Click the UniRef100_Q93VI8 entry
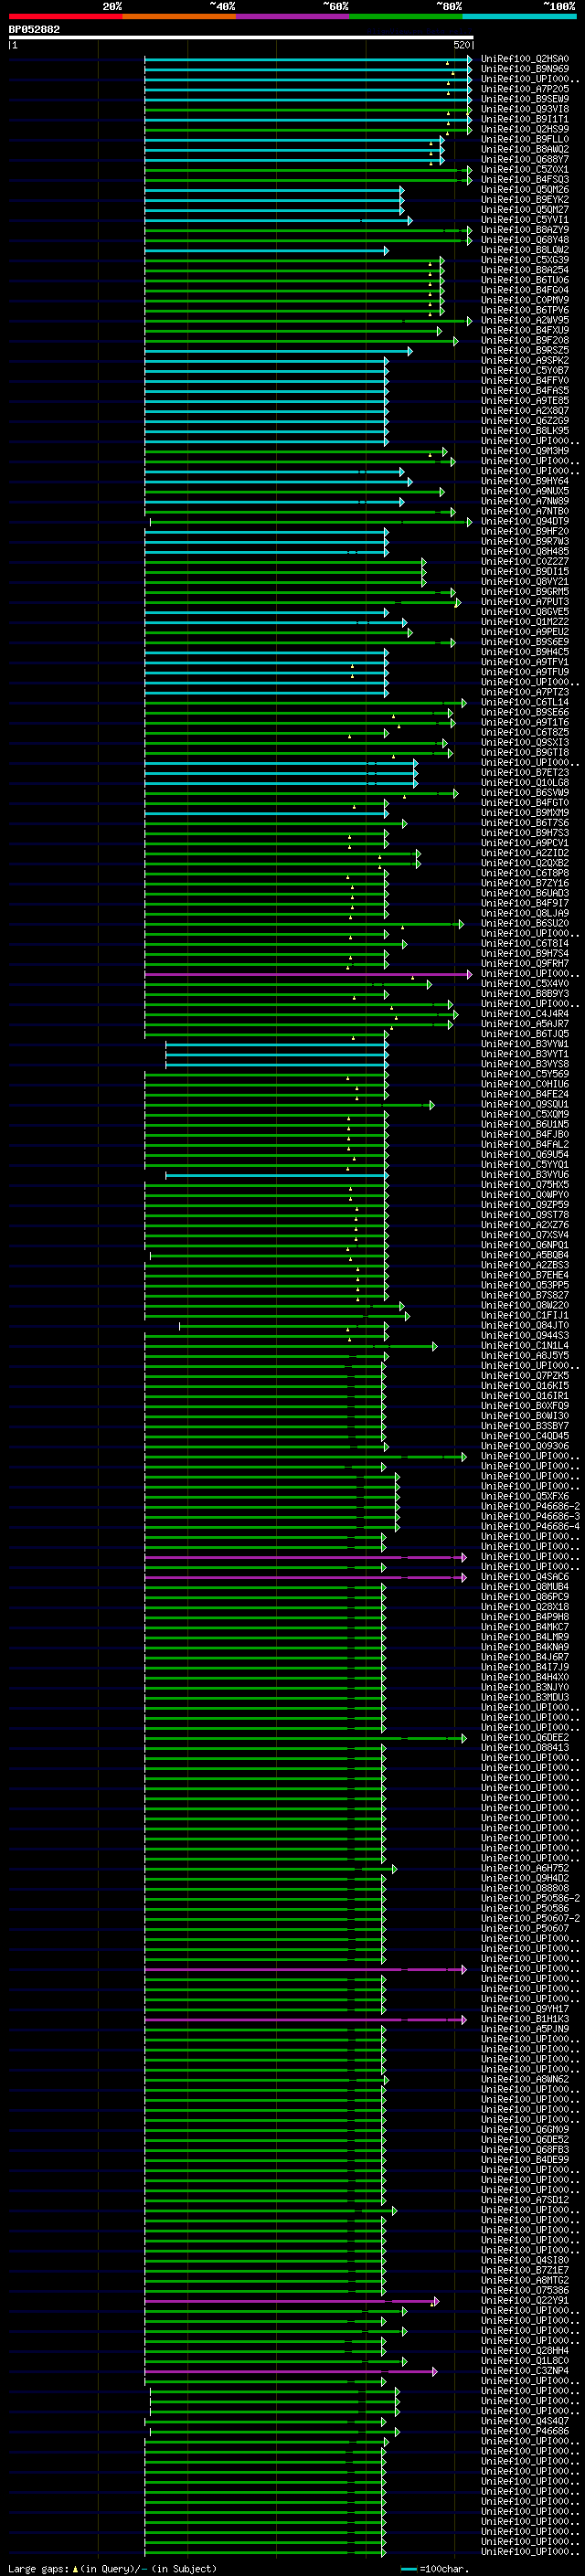This screenshot has width=585, height=2576. point(525,109)
